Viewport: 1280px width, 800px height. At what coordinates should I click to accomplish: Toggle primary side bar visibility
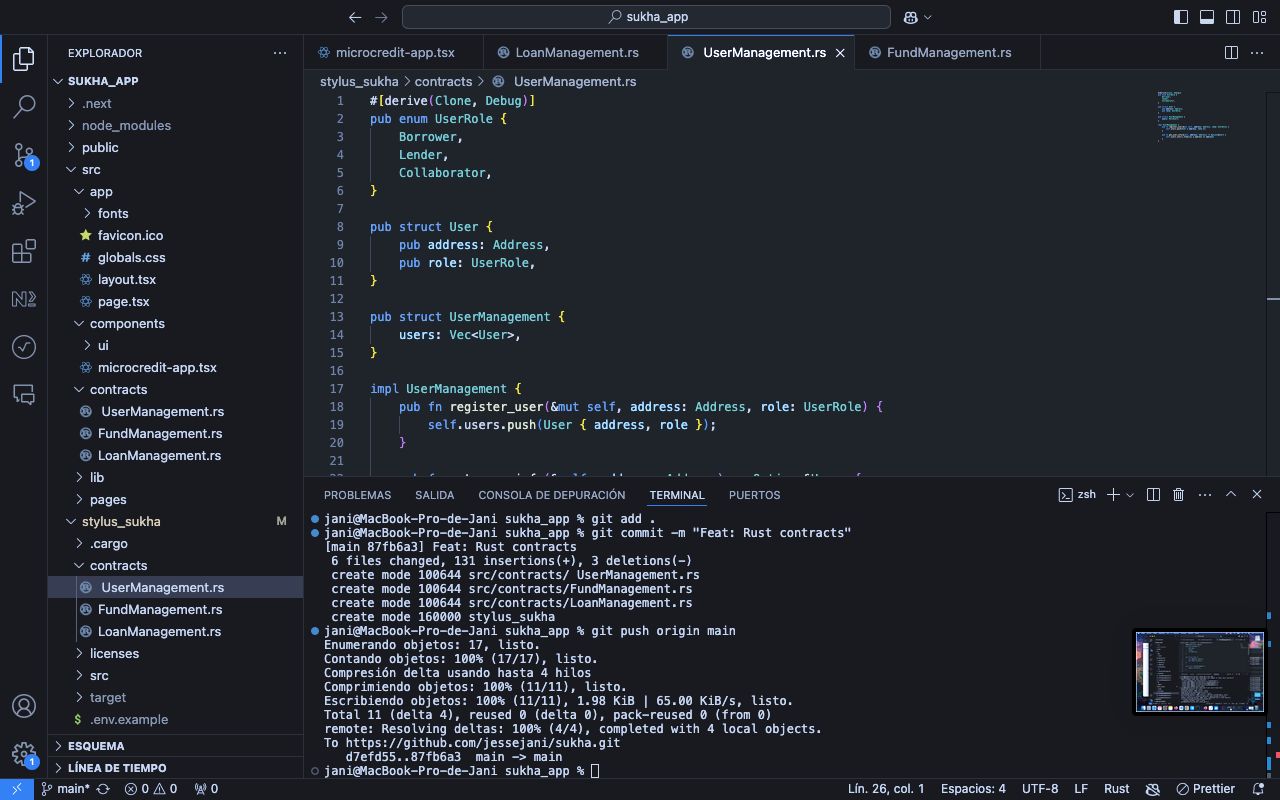point(1181,17)
